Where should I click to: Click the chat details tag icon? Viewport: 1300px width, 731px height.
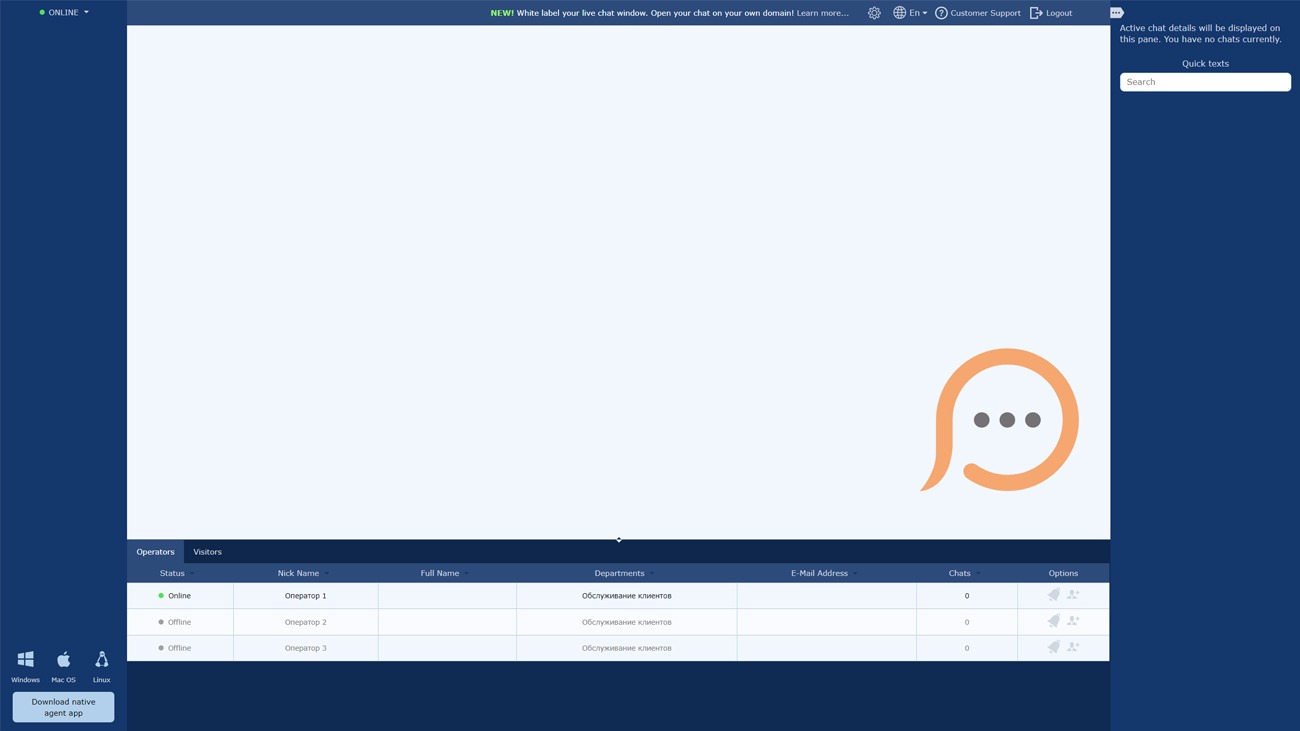tap(1117, 13)
